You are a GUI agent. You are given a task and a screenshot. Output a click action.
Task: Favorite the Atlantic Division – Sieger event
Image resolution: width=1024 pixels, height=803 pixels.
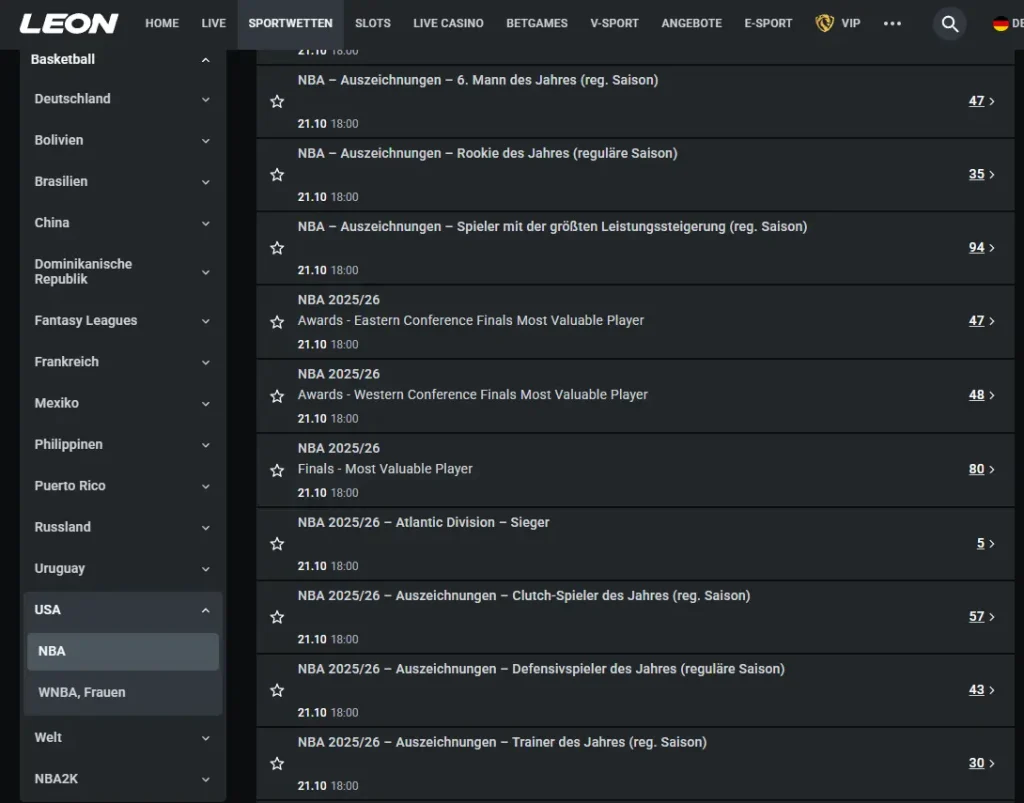[277, 544]
